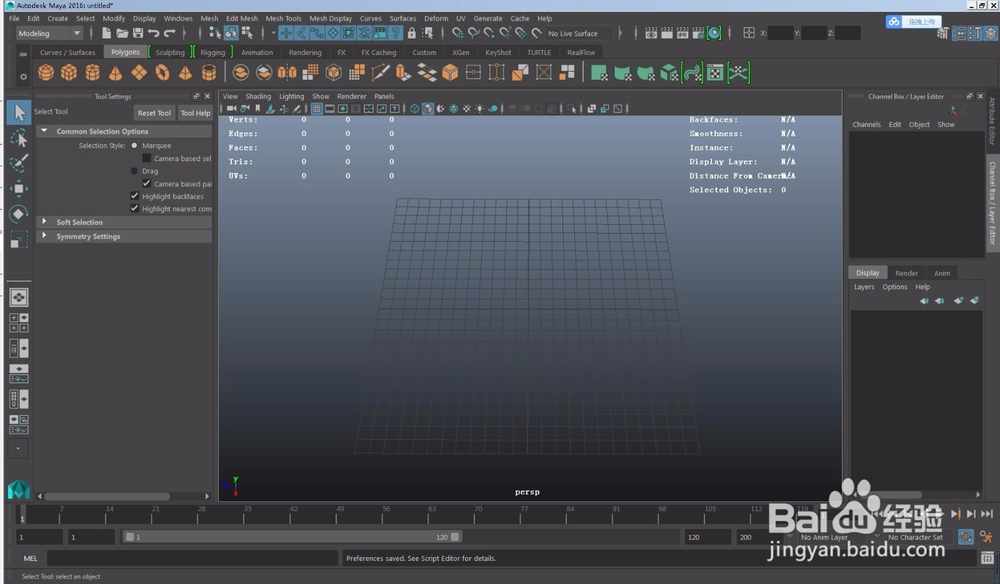Open the No Live Surface field

click(x=577, y=33)
